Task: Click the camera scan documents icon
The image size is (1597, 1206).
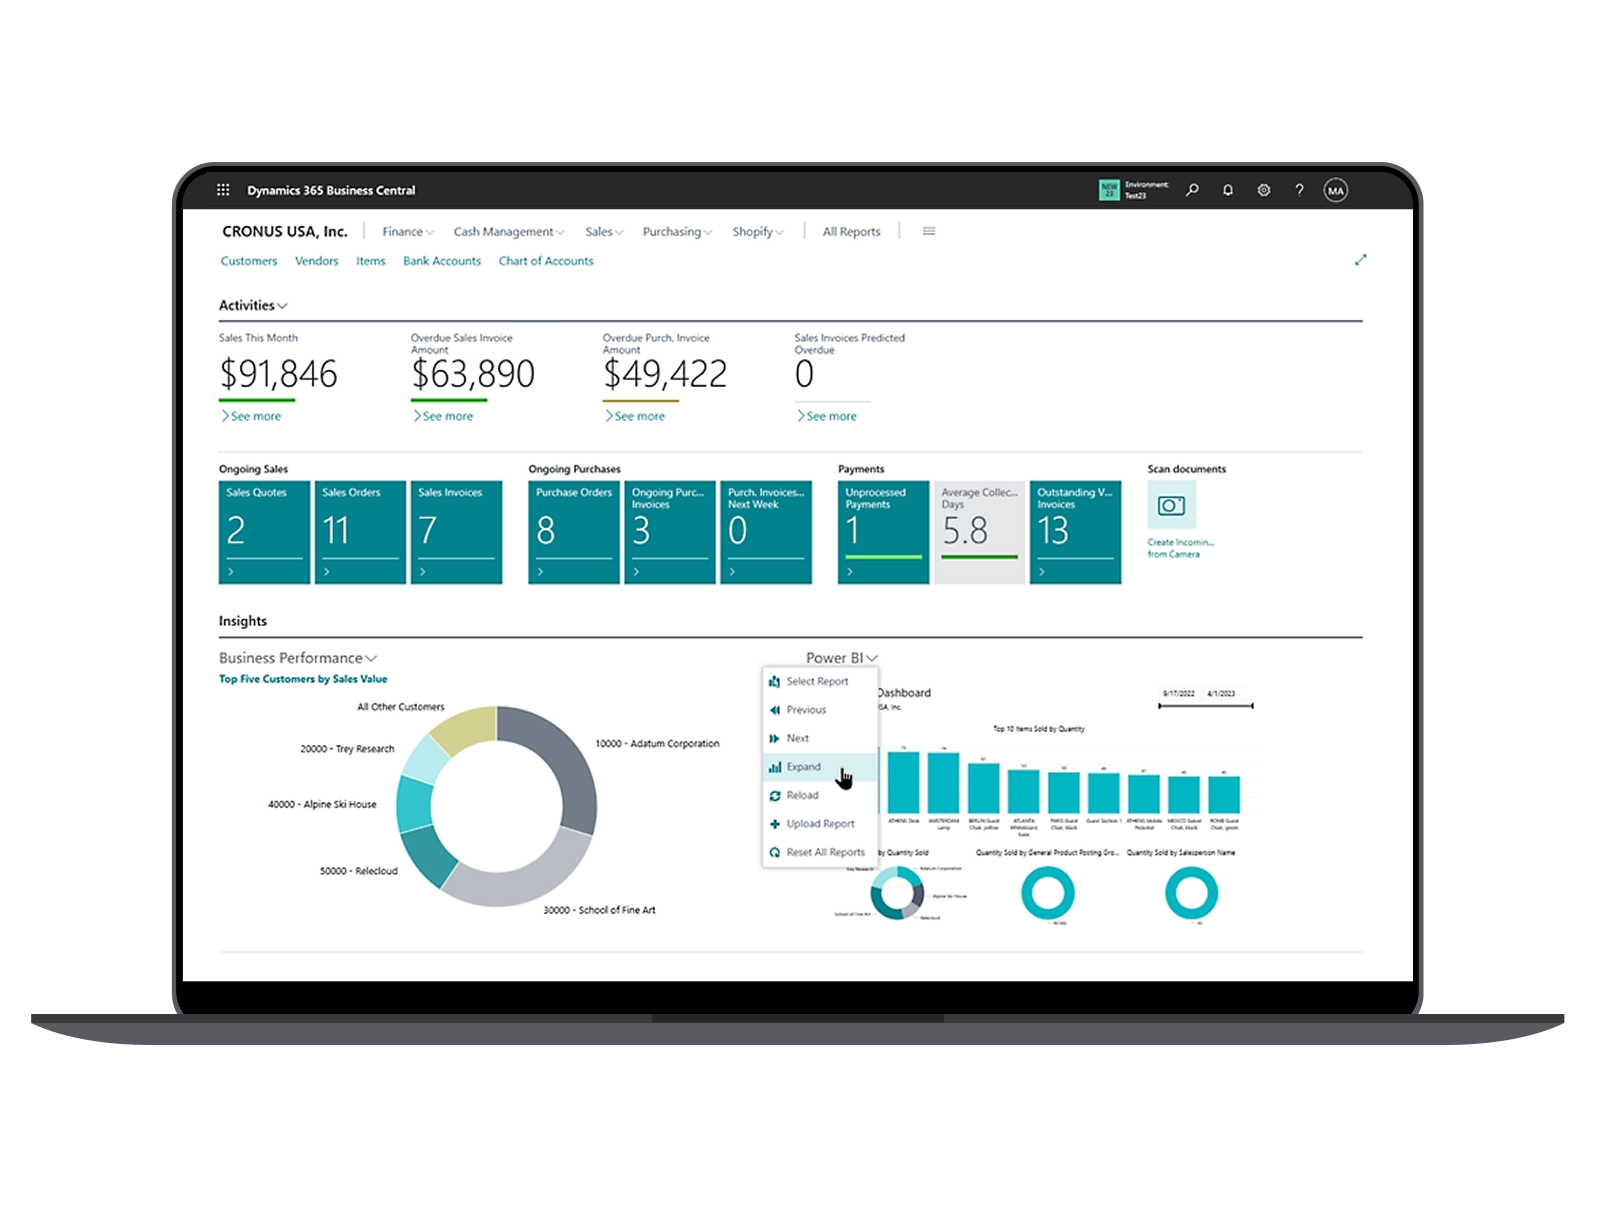Action: [x=1171, y=505]
